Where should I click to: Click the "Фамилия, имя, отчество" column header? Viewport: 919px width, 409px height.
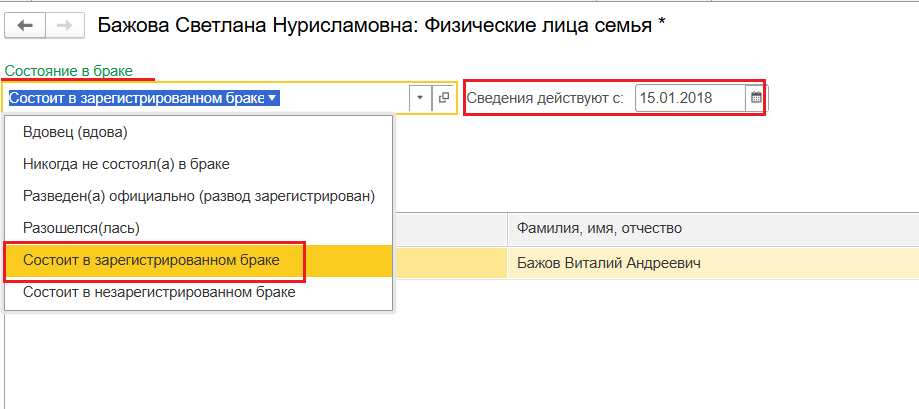tap(713, 229)
